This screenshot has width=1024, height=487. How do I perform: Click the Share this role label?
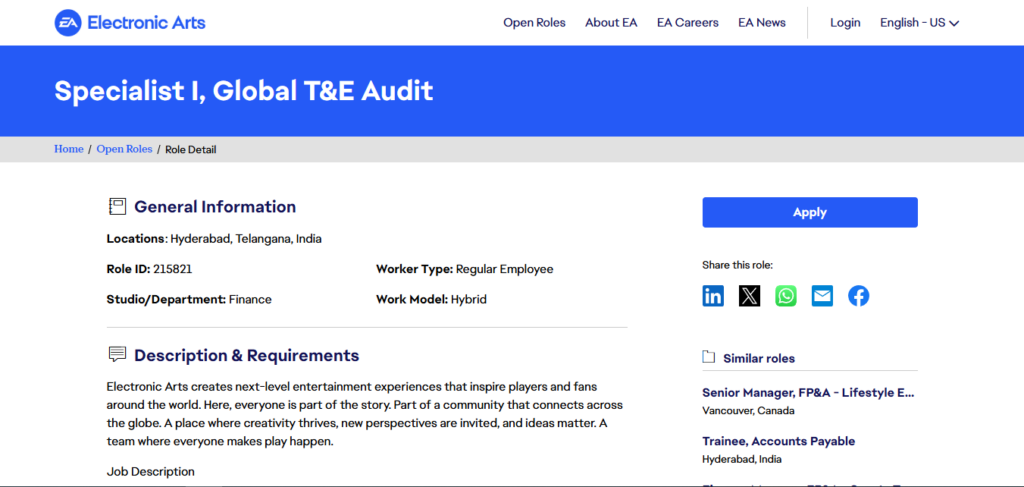click(x=737, y=265)
